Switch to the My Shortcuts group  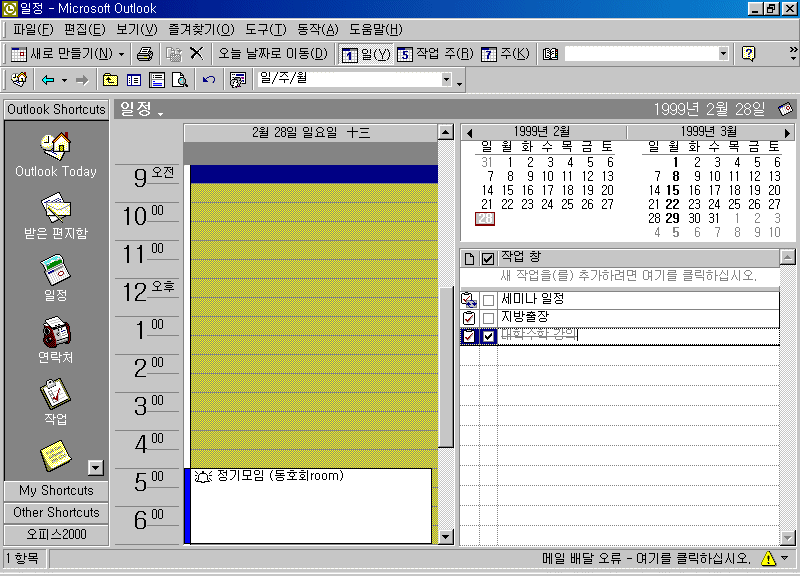(56, 491)
